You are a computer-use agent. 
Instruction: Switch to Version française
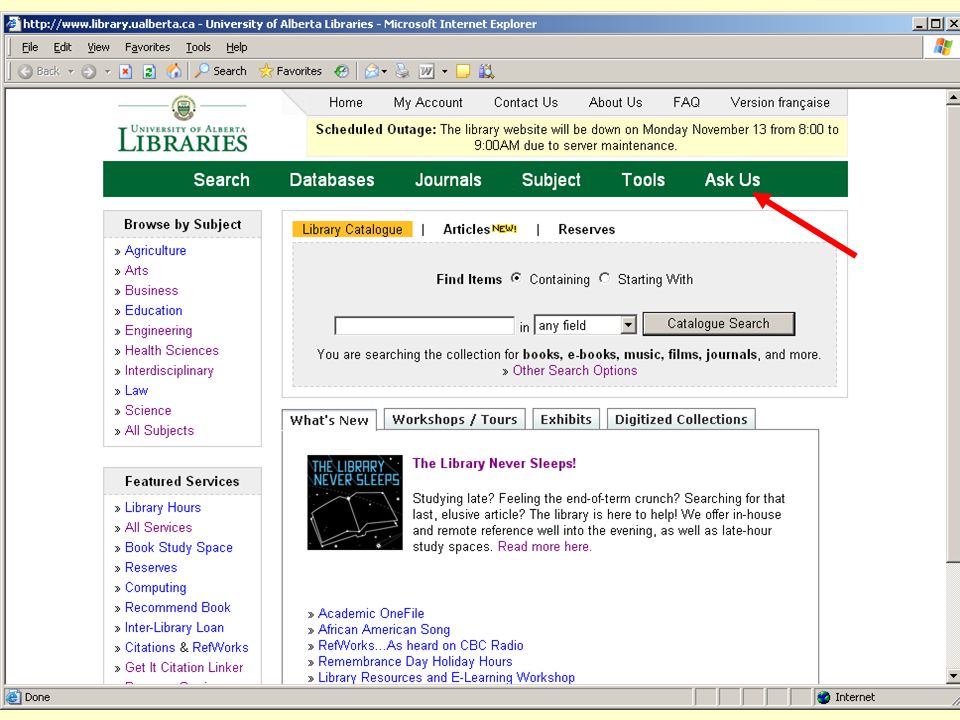pyautogui.click(x=780, y=102)
